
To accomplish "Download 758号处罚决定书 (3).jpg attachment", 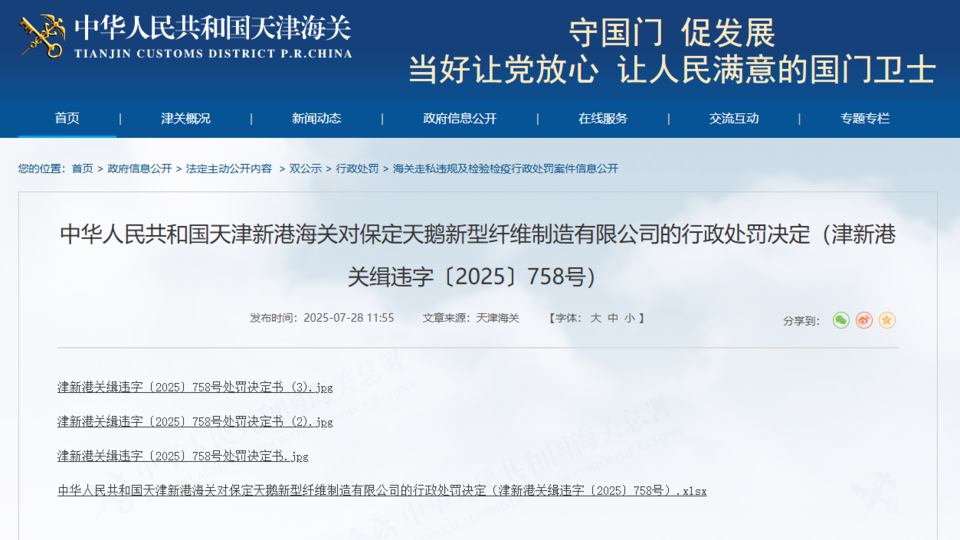I will point(195,387).
